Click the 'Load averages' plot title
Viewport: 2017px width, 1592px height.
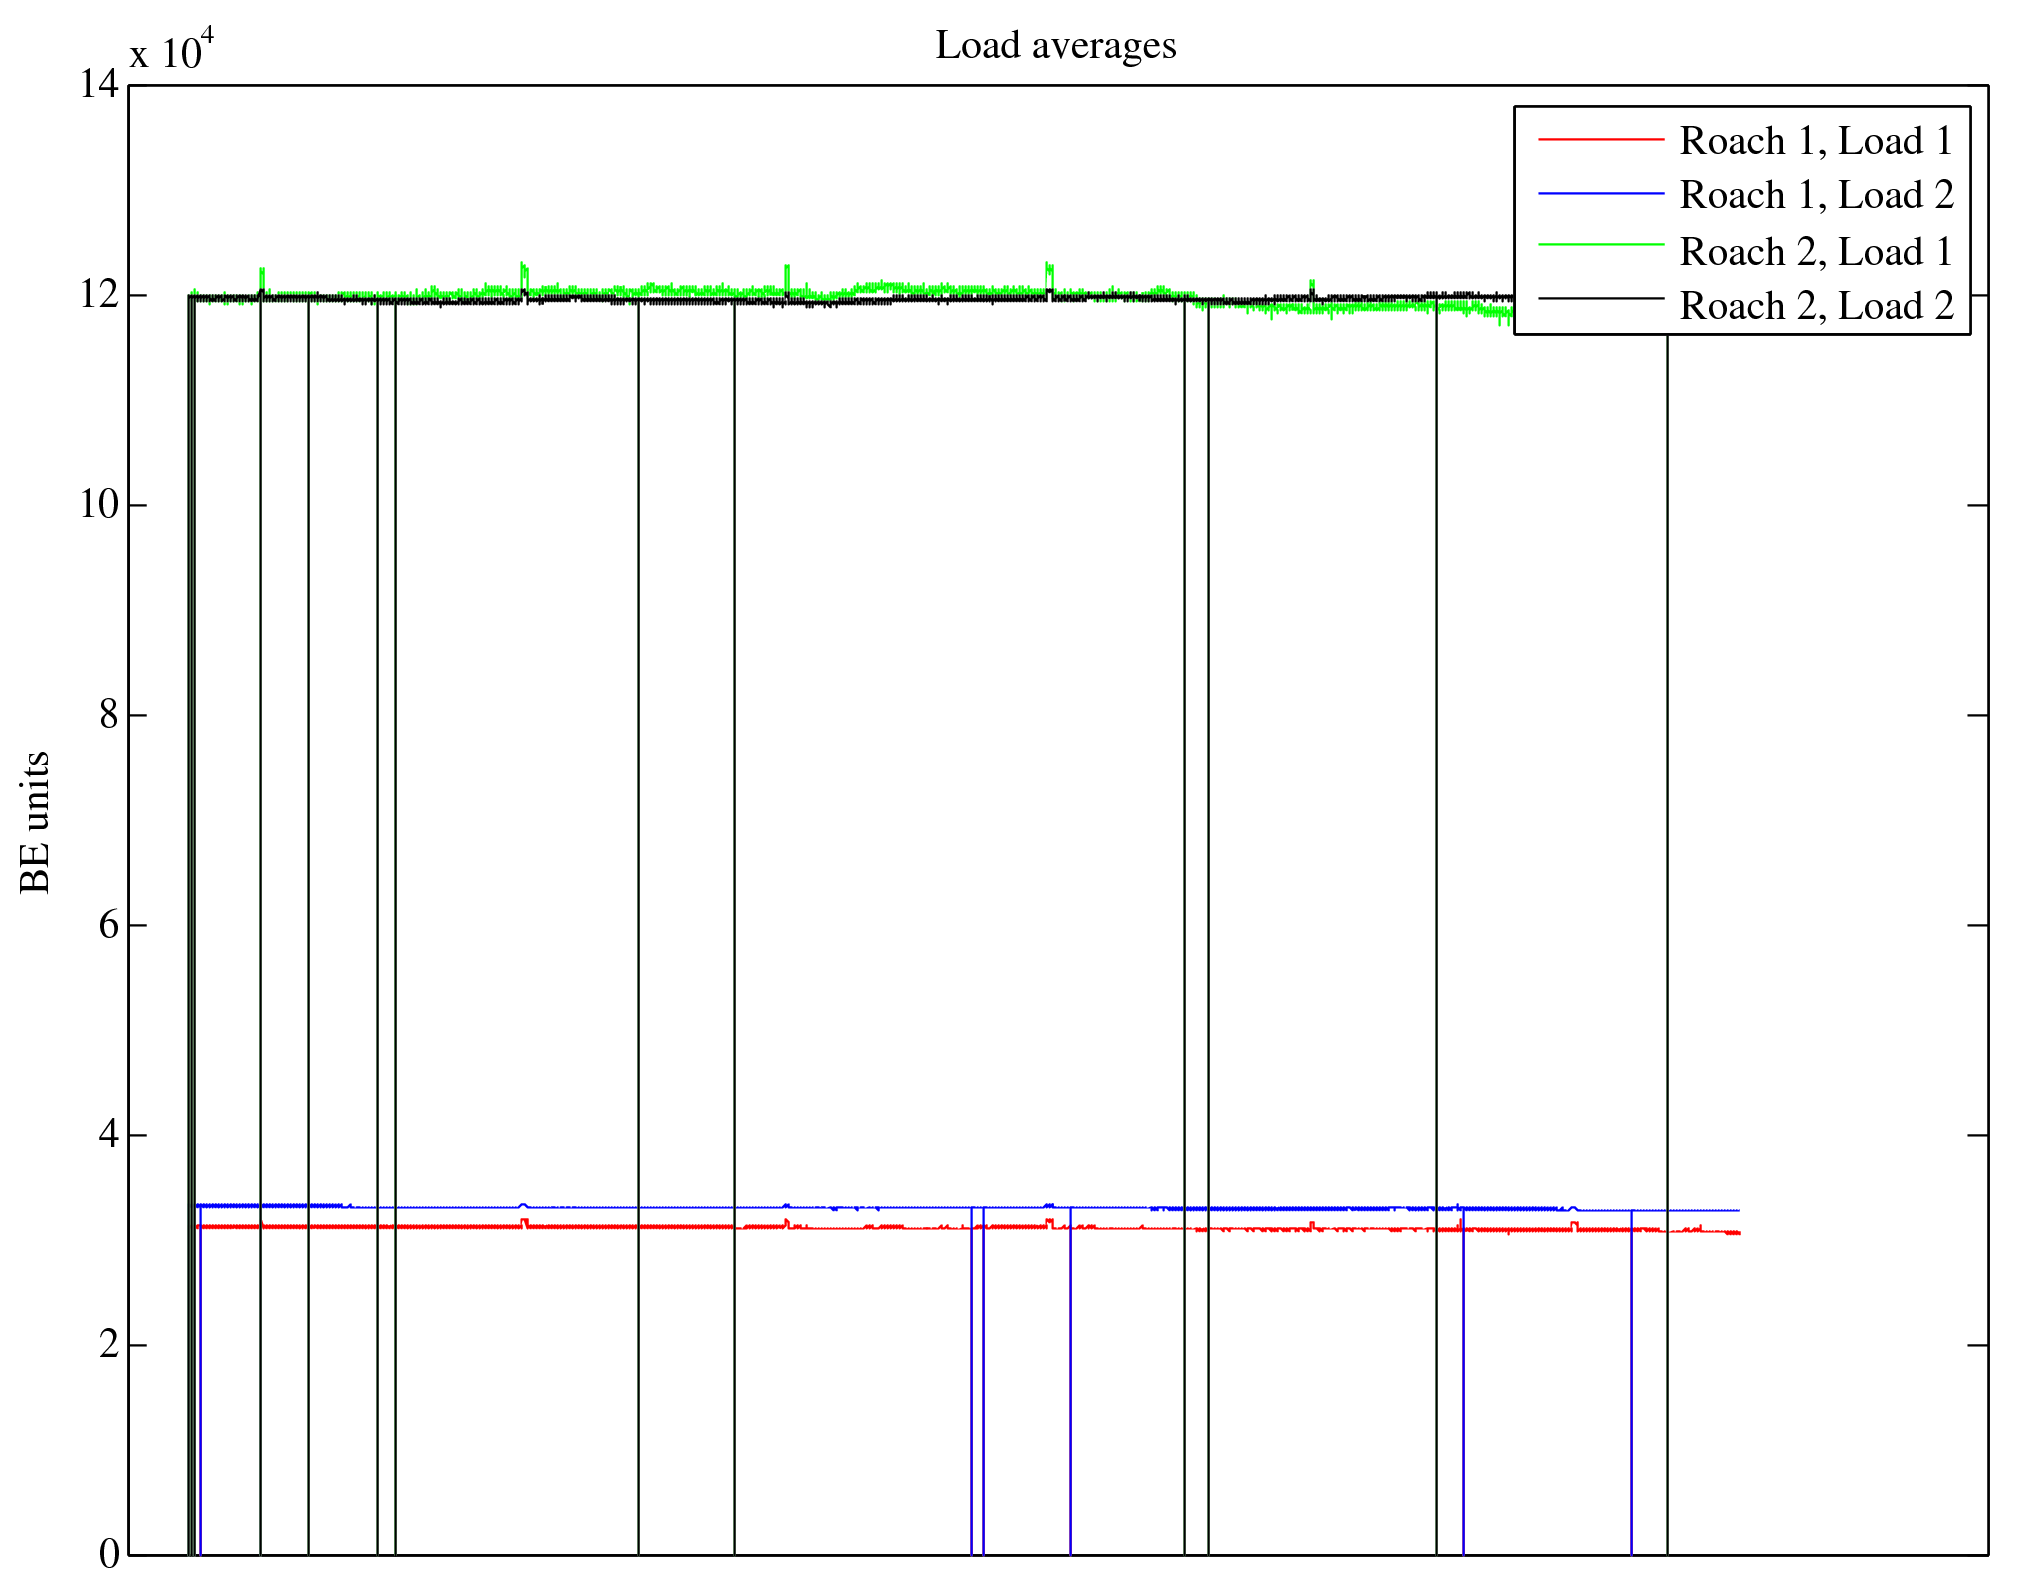pos(1055,46)
